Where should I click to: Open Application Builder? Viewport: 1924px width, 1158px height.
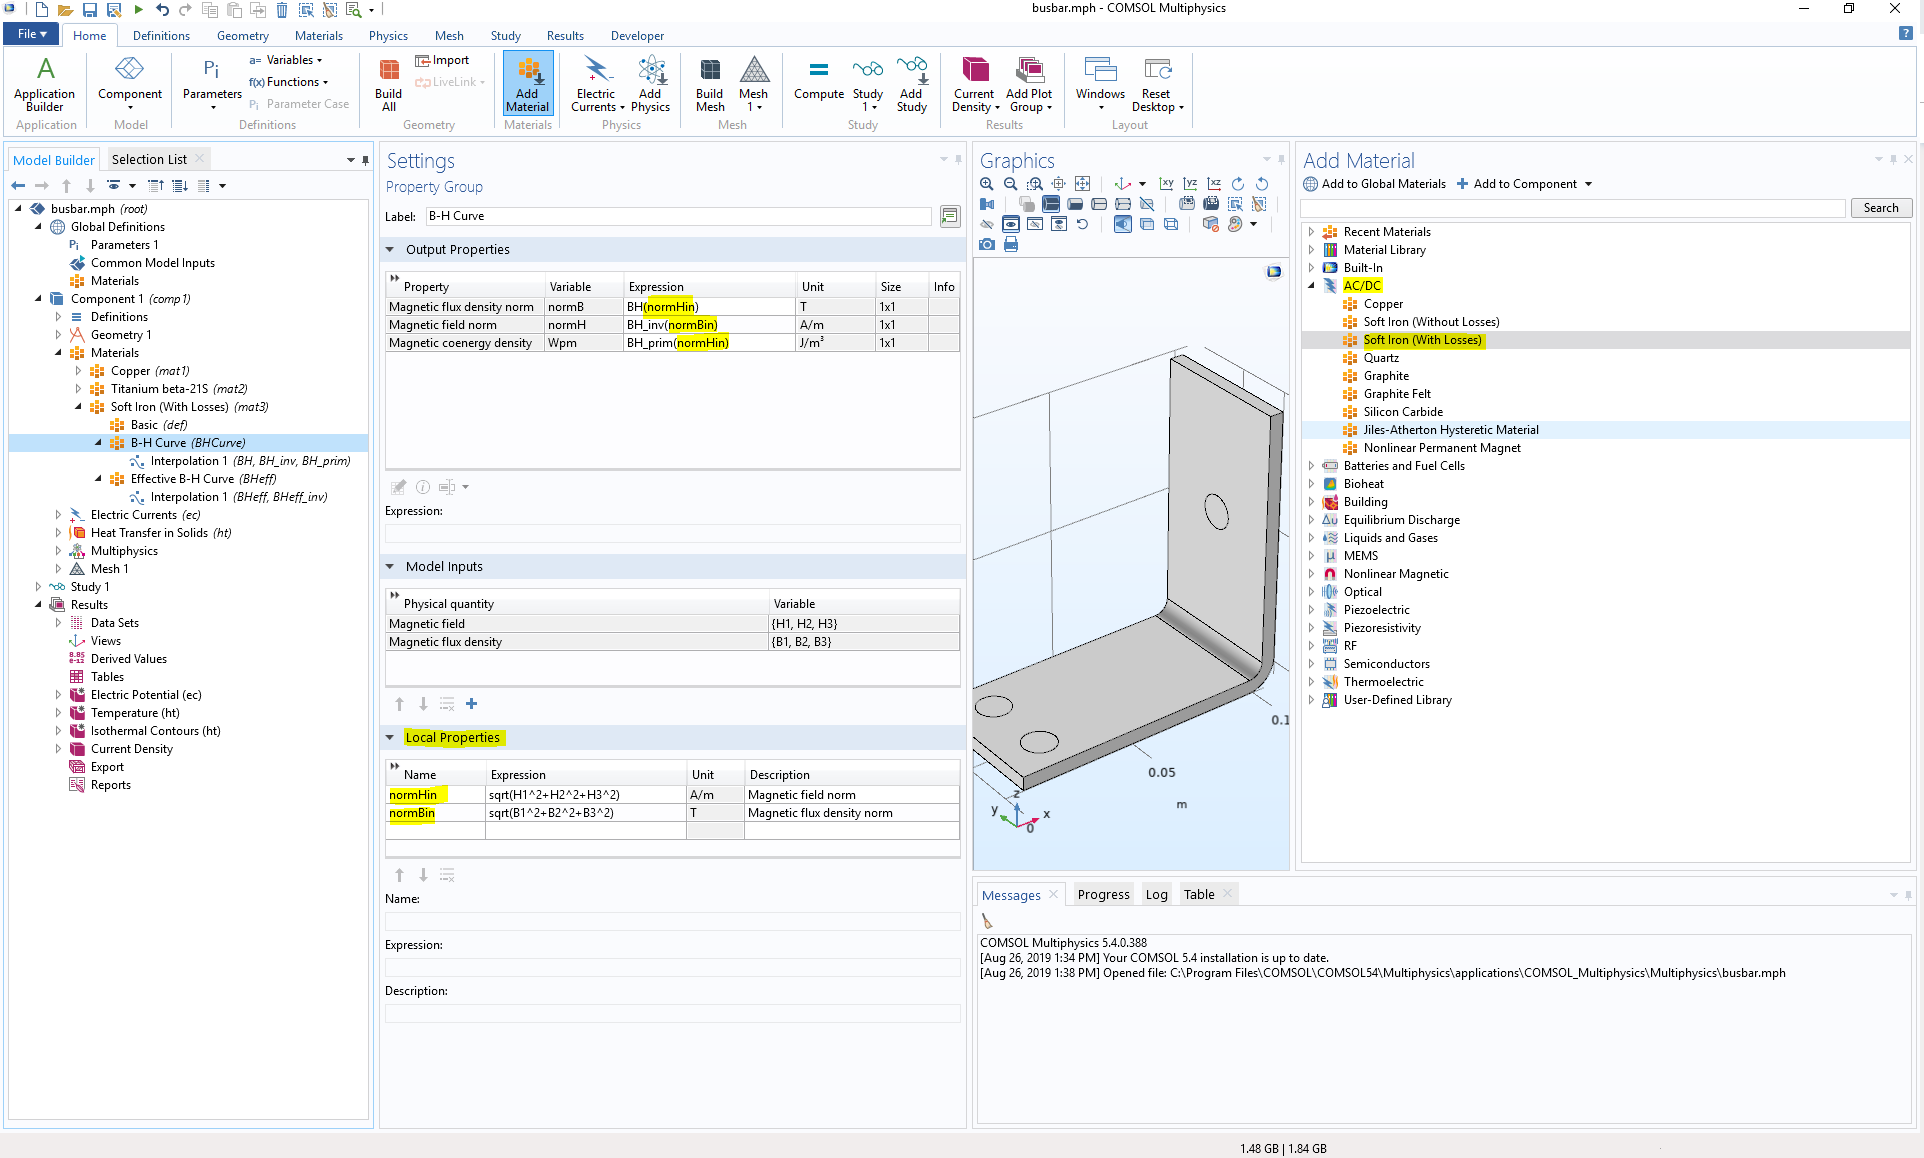45,84
